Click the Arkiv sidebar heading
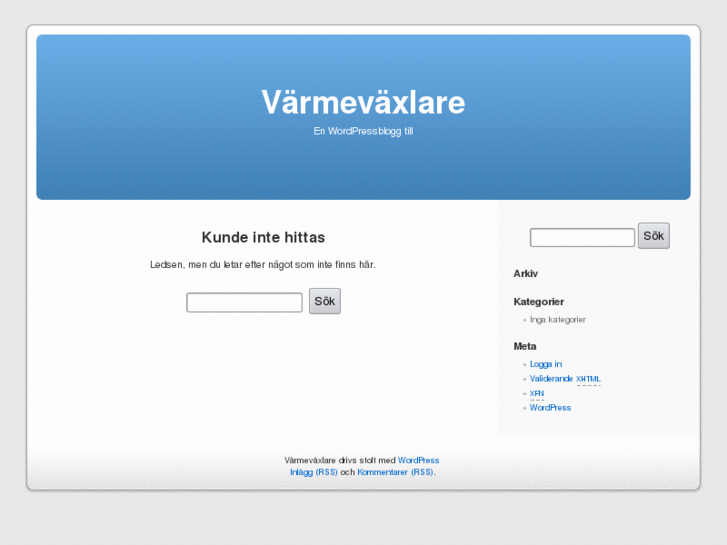The image size is (727, 545). point(525,274)
